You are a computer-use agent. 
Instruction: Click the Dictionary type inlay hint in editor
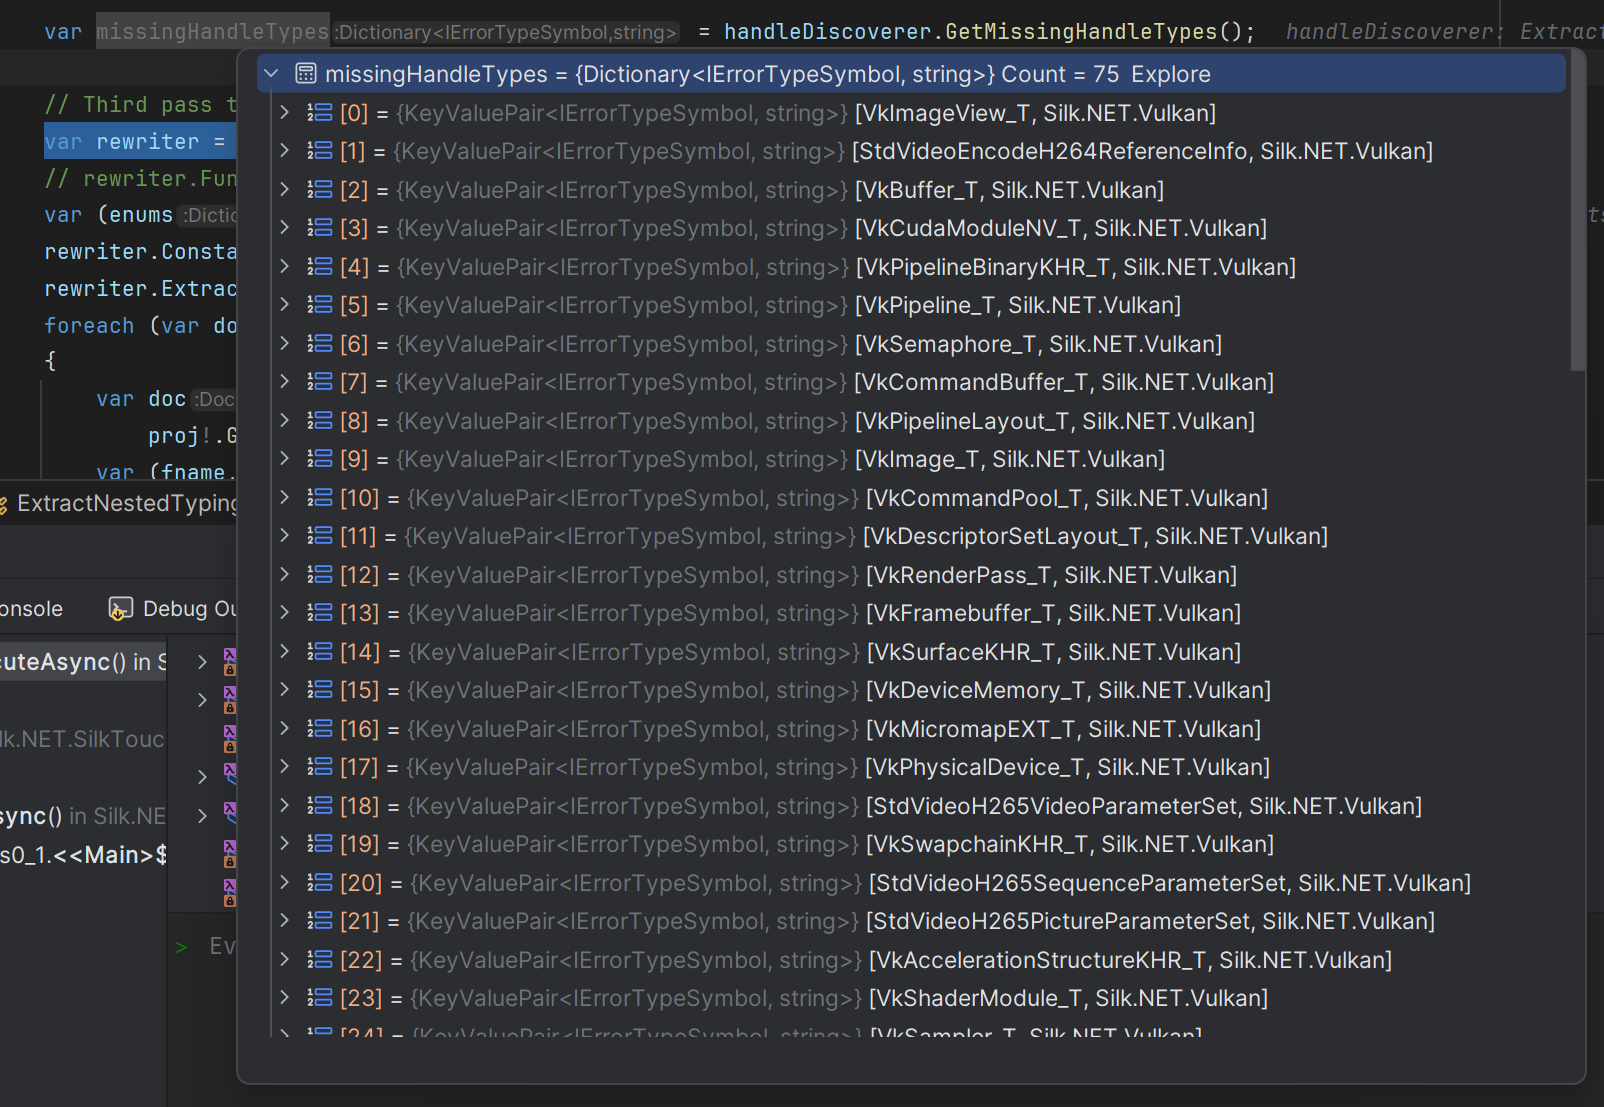(506, 32)
